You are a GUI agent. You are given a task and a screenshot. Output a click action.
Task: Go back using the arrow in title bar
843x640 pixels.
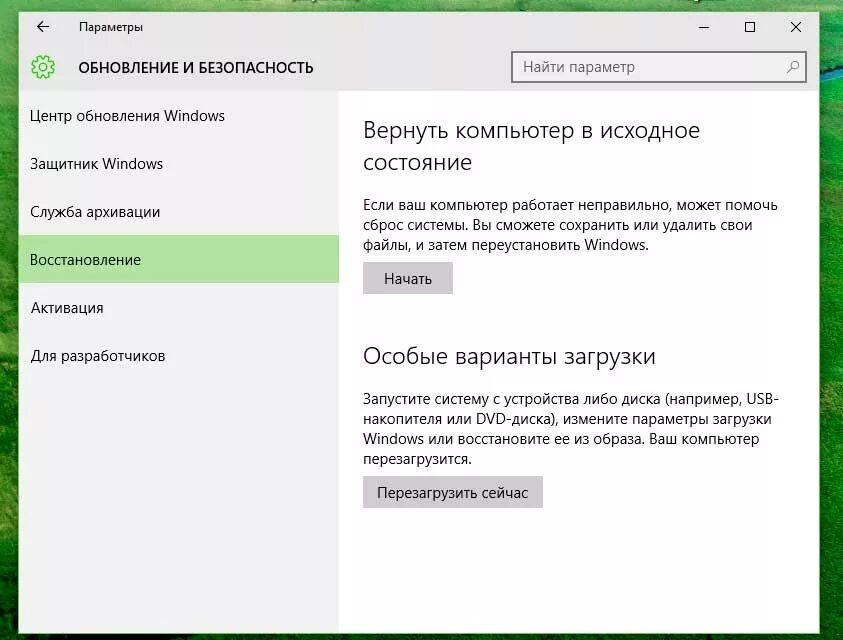pos(43,27)
